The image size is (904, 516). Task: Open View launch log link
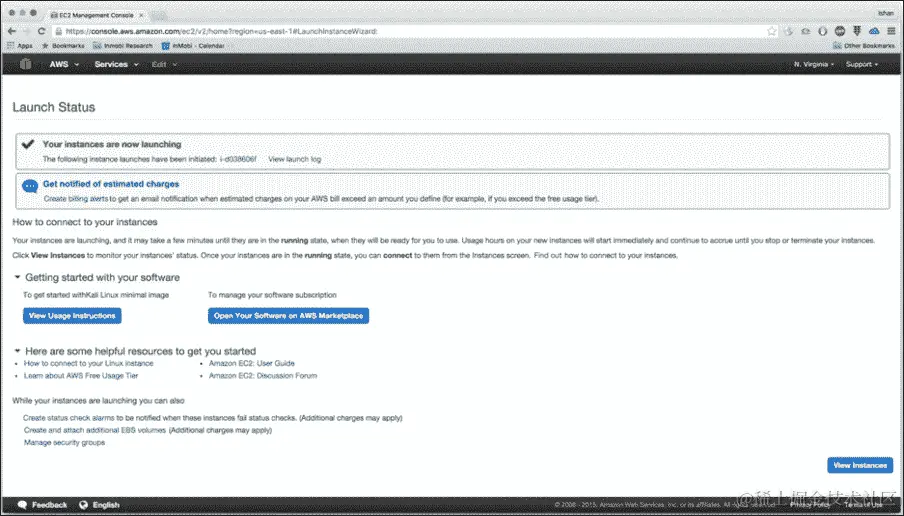pos(295,159)
